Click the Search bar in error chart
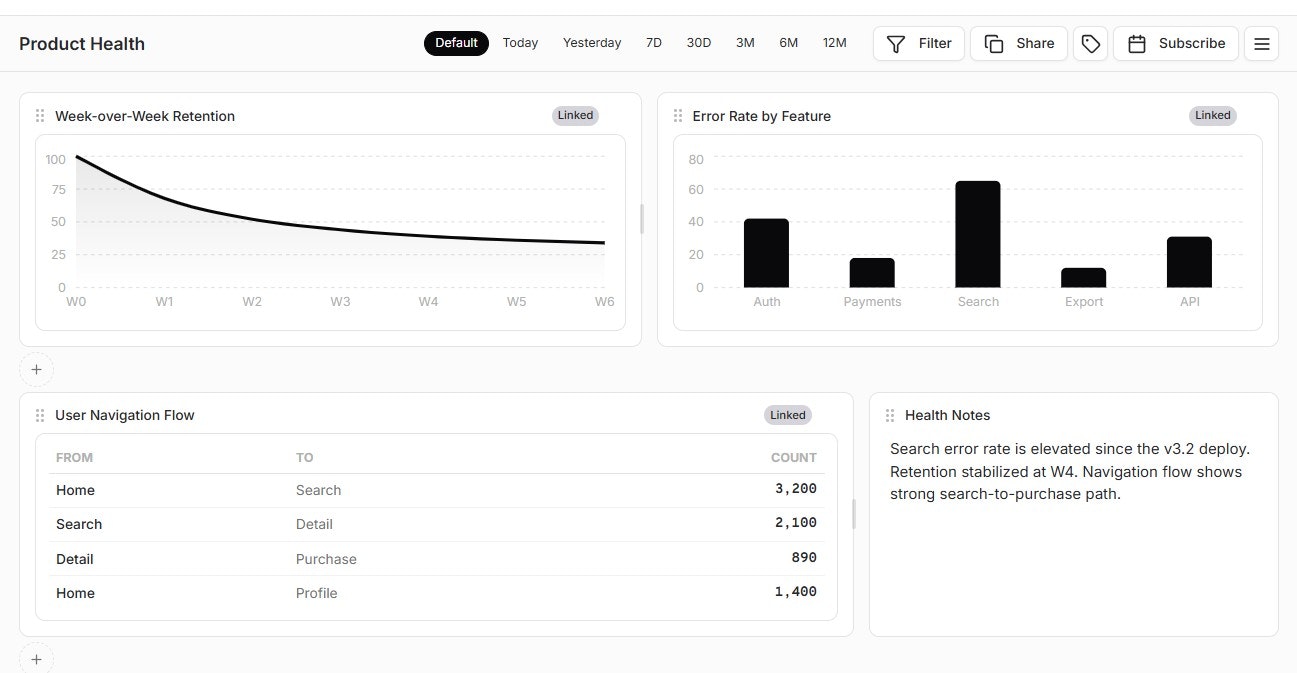This screenshot has width=1297, height=673. [978, 234]
